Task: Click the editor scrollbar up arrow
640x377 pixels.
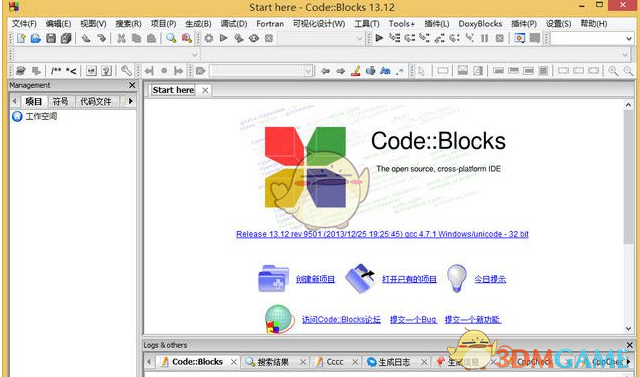Action: (629, 104)
